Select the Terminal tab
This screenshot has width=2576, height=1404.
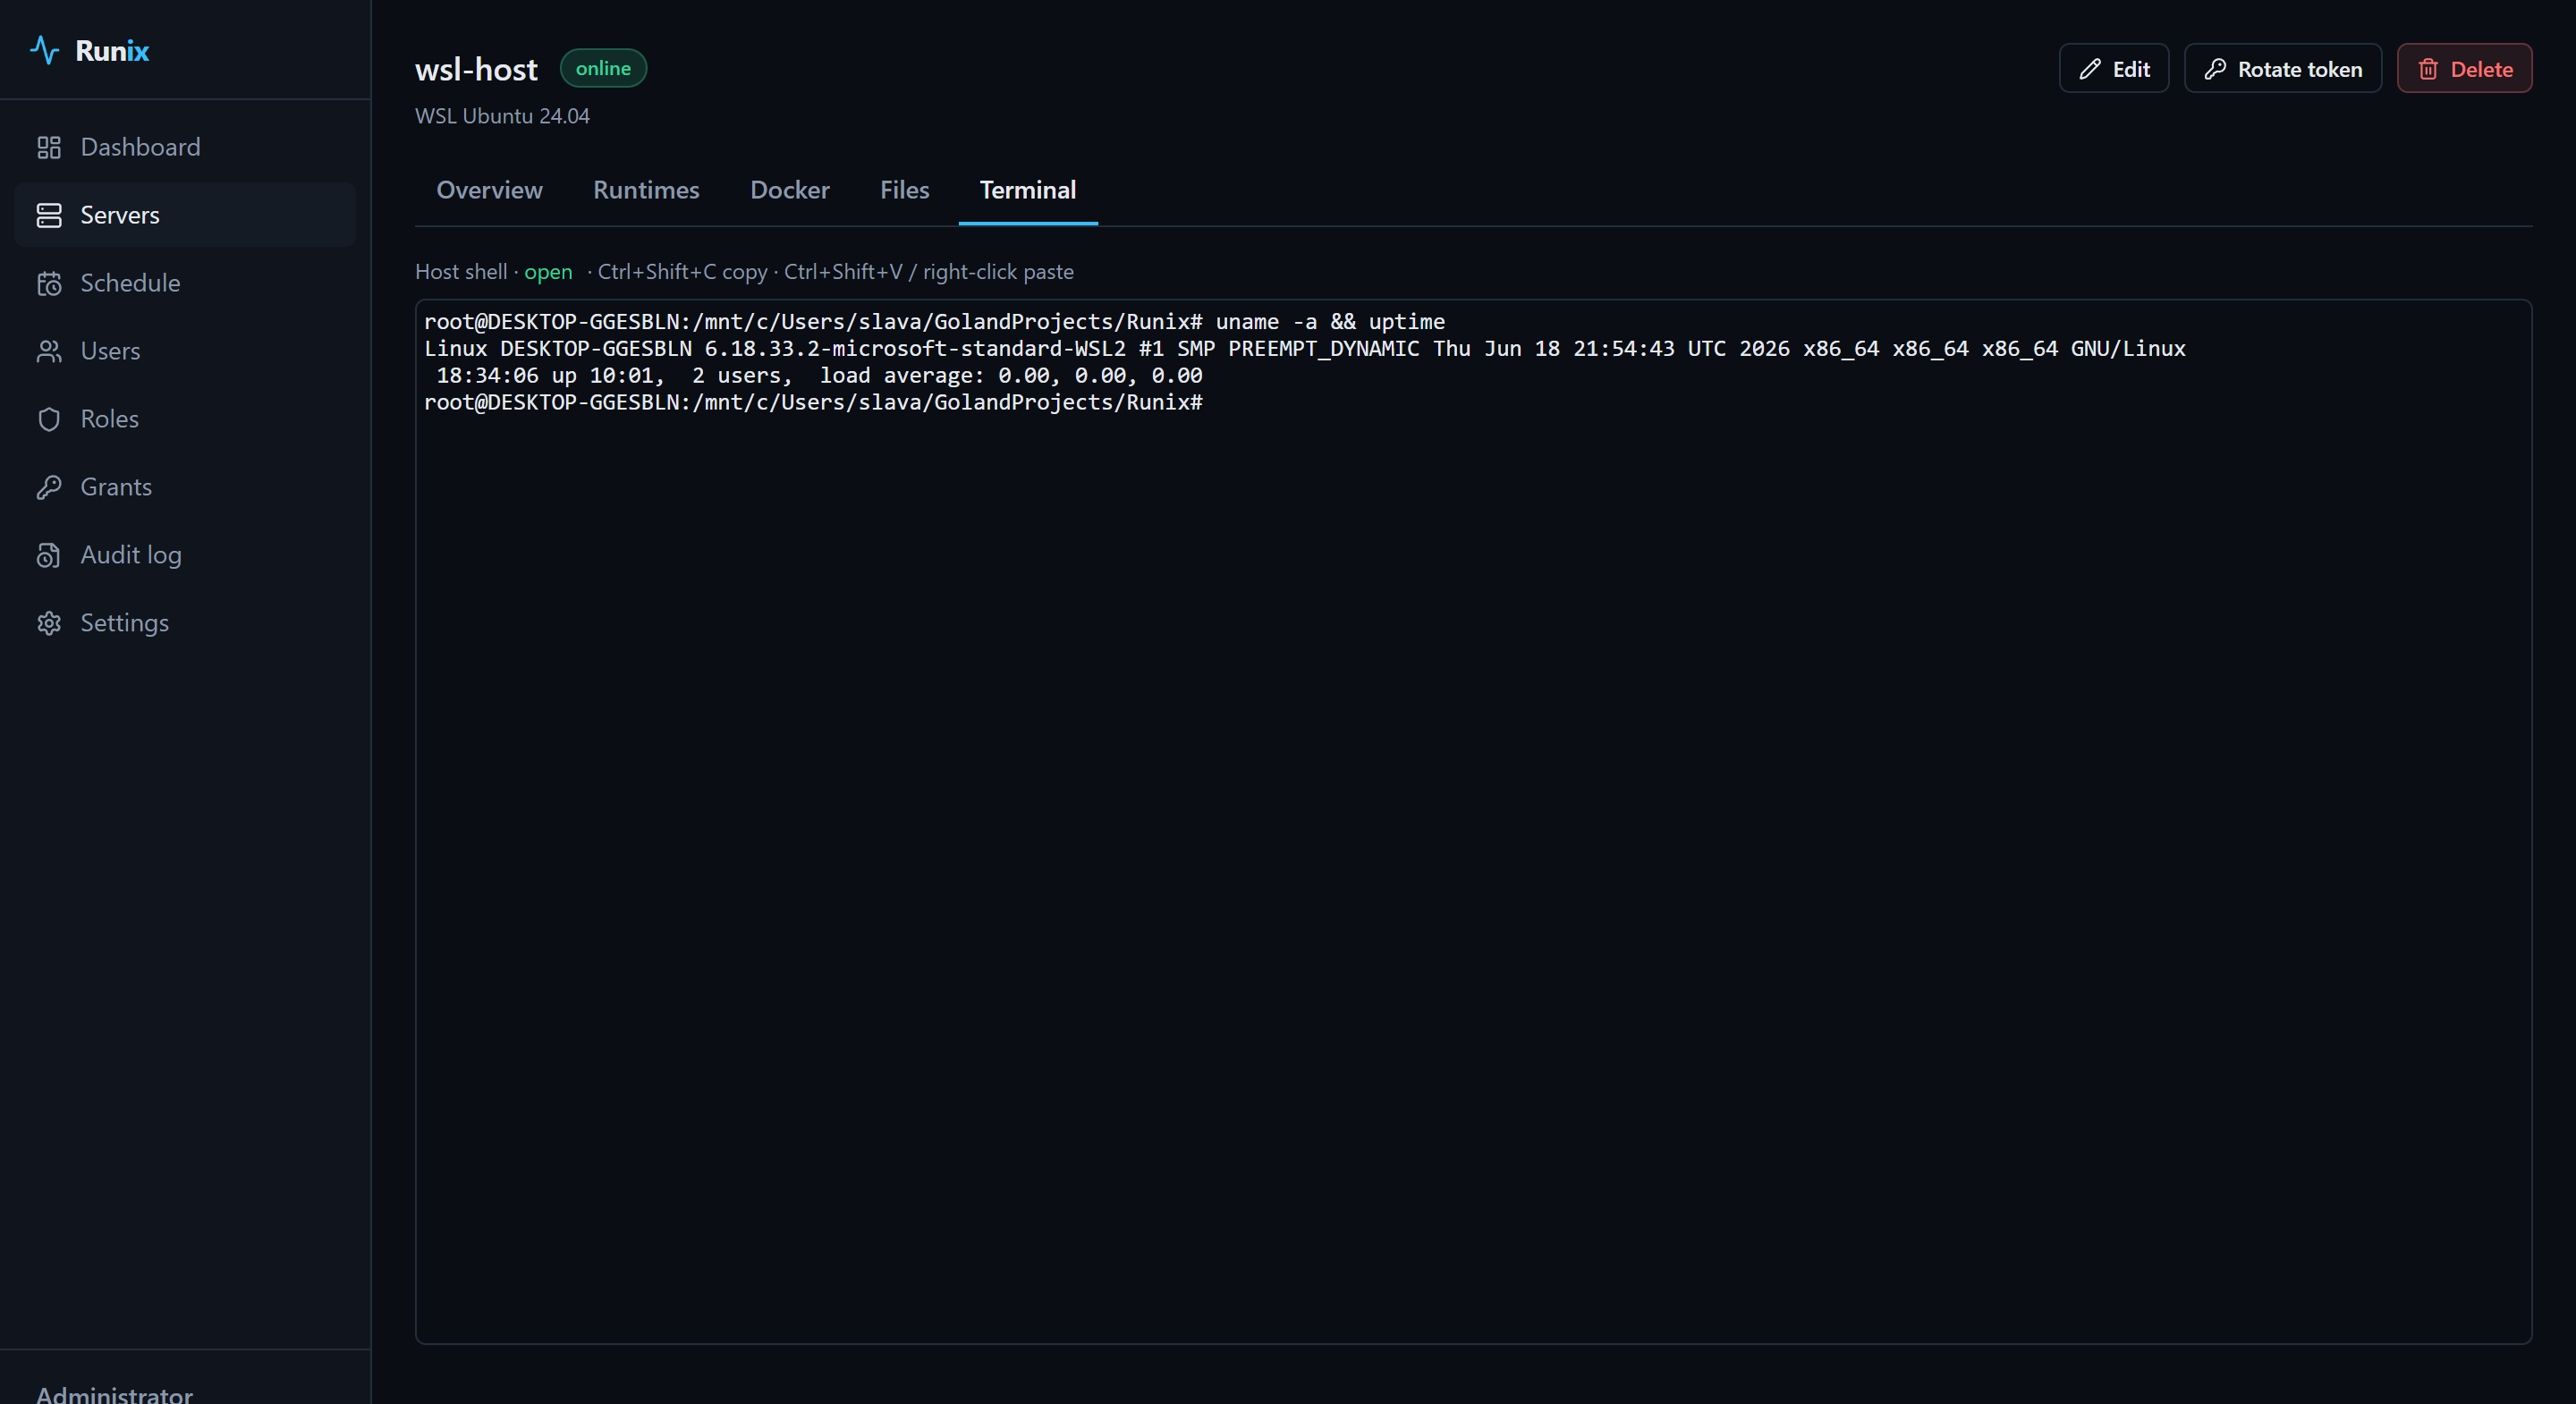coord(1028,190)
